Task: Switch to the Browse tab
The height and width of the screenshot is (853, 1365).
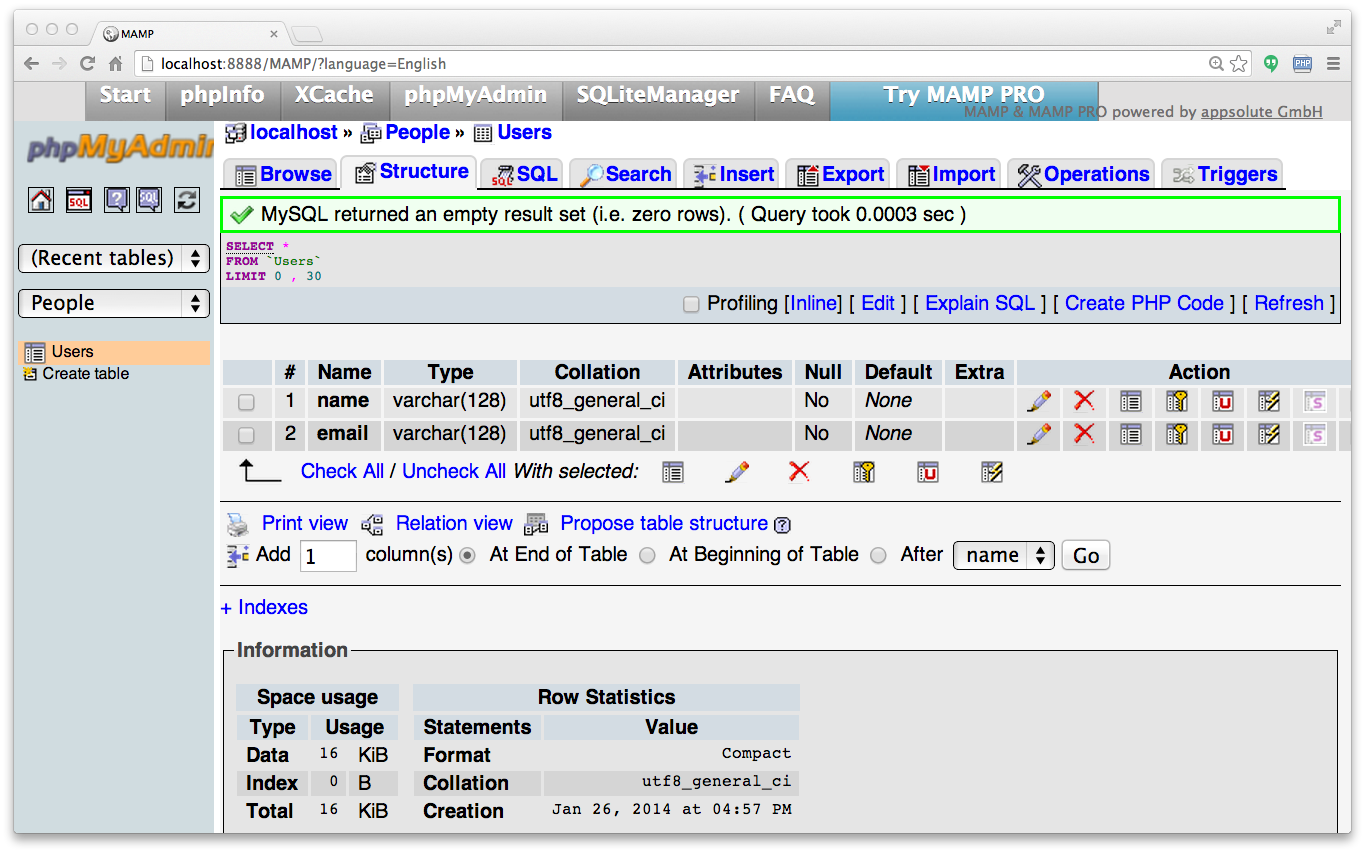Action: tap(283, 174)
